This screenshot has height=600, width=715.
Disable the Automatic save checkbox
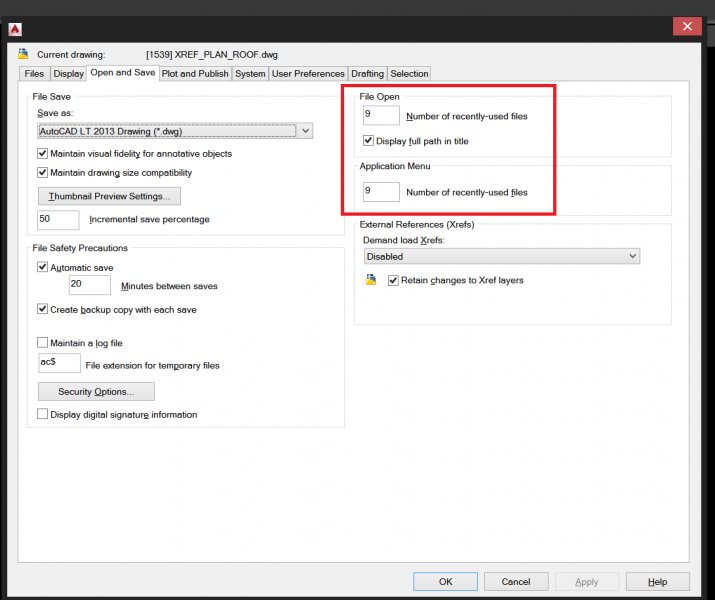[x=42, y=267]
